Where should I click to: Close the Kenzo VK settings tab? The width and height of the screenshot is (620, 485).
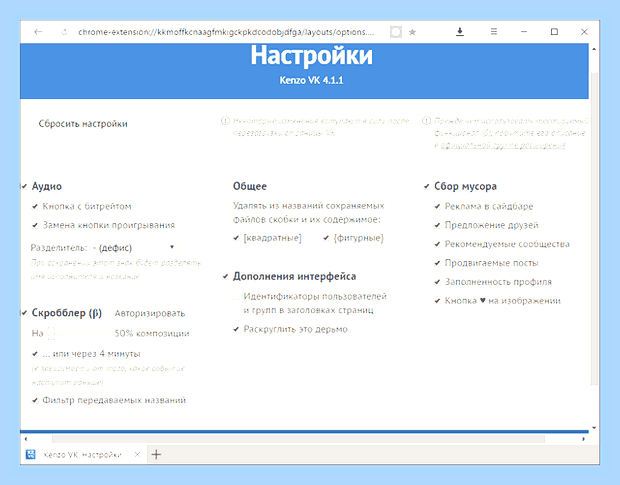(137, 455)
